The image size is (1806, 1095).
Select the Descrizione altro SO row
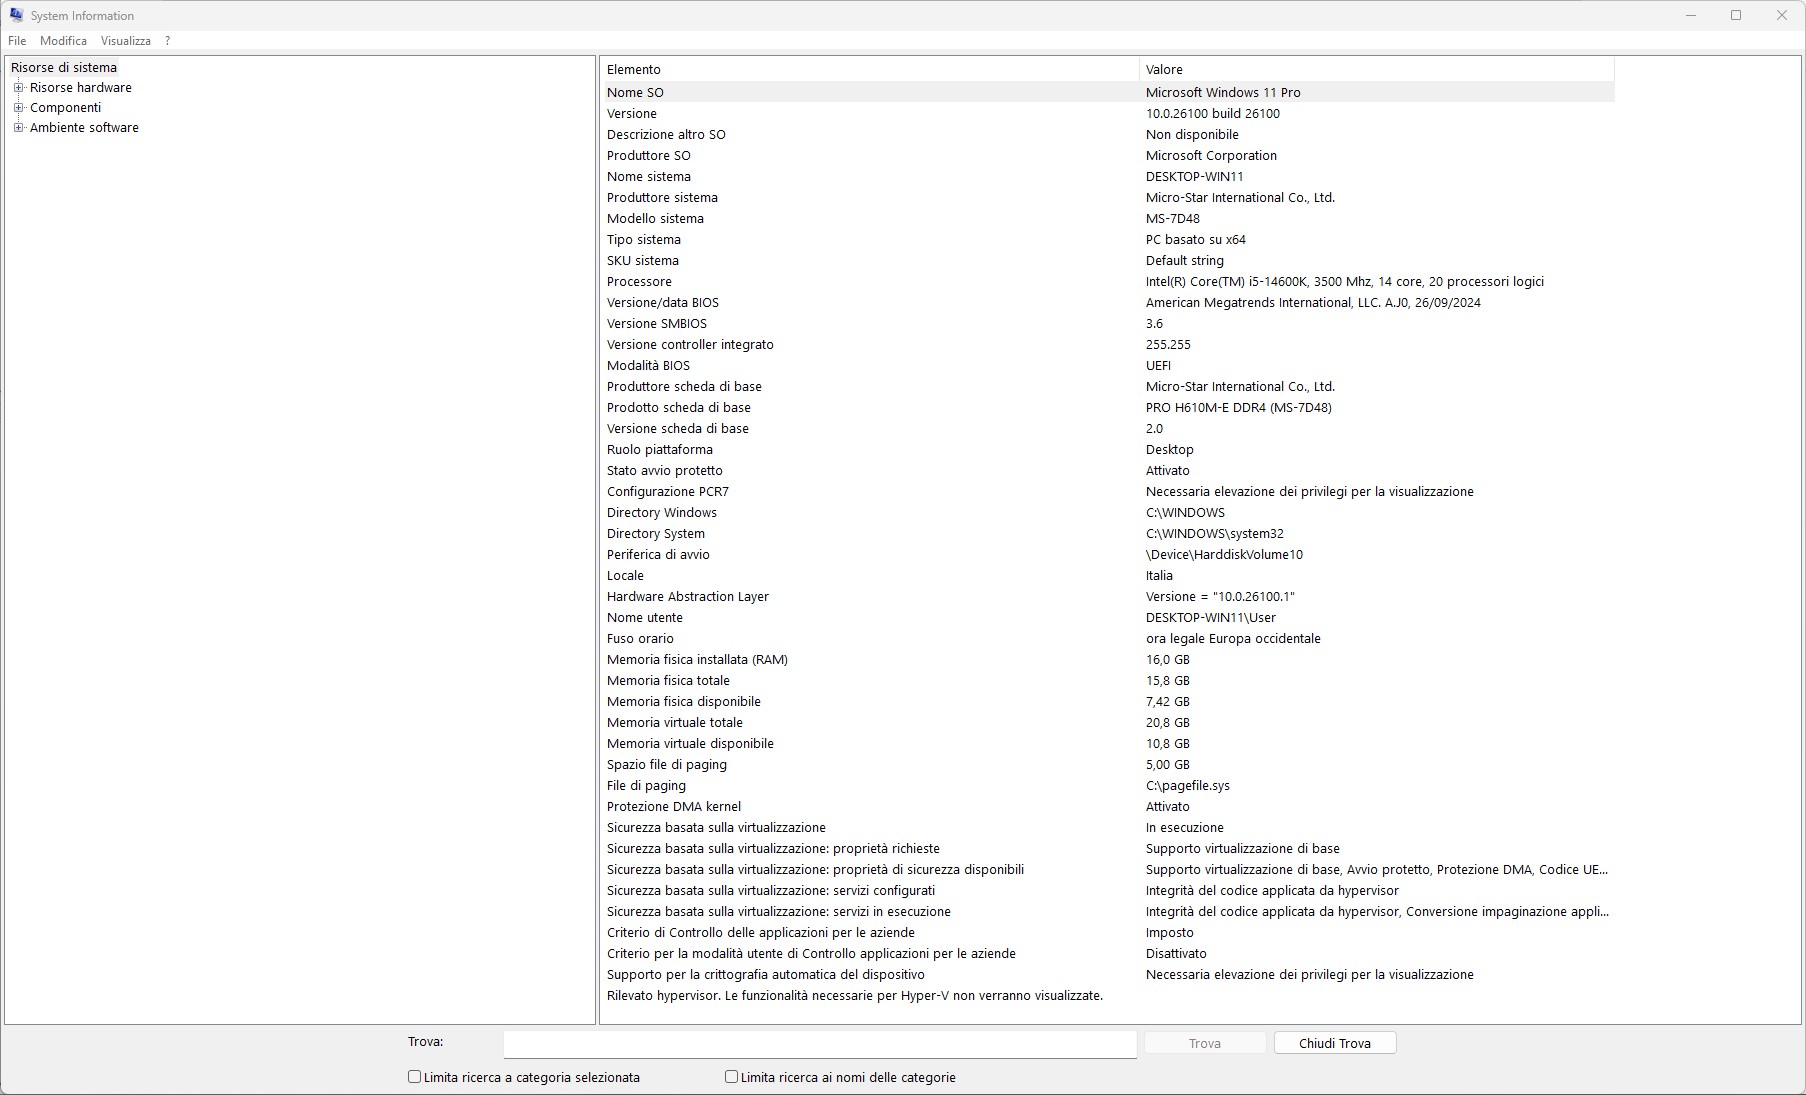[x=1108, y=134]
